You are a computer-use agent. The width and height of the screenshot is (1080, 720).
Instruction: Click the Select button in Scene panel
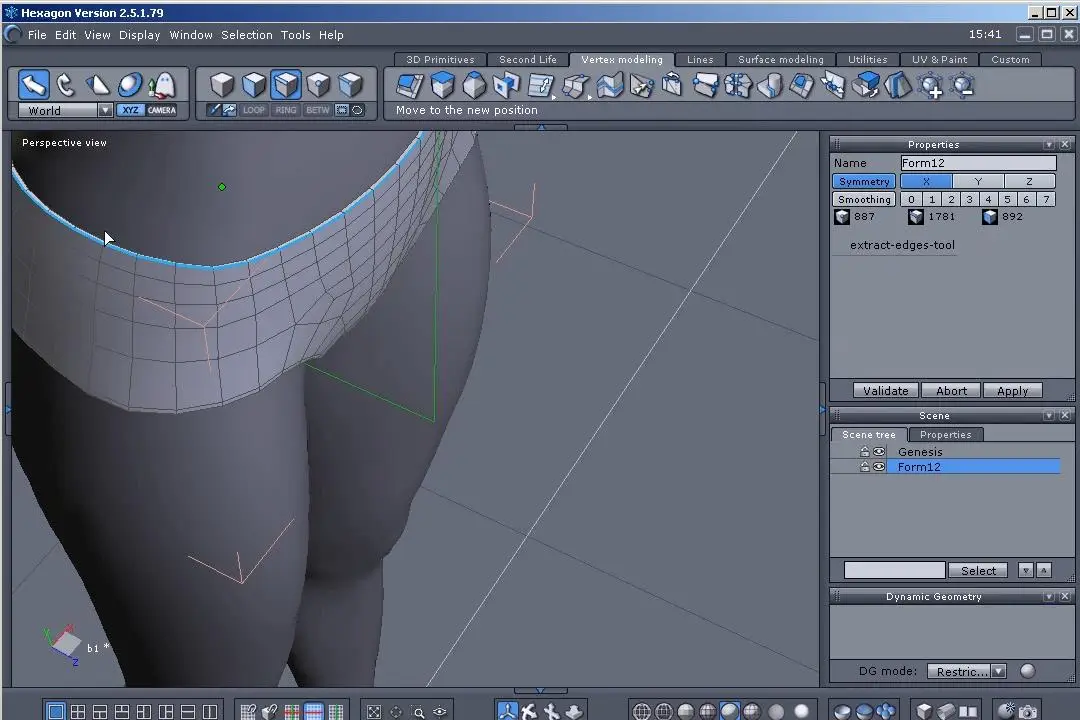click(x=978, y=570)
